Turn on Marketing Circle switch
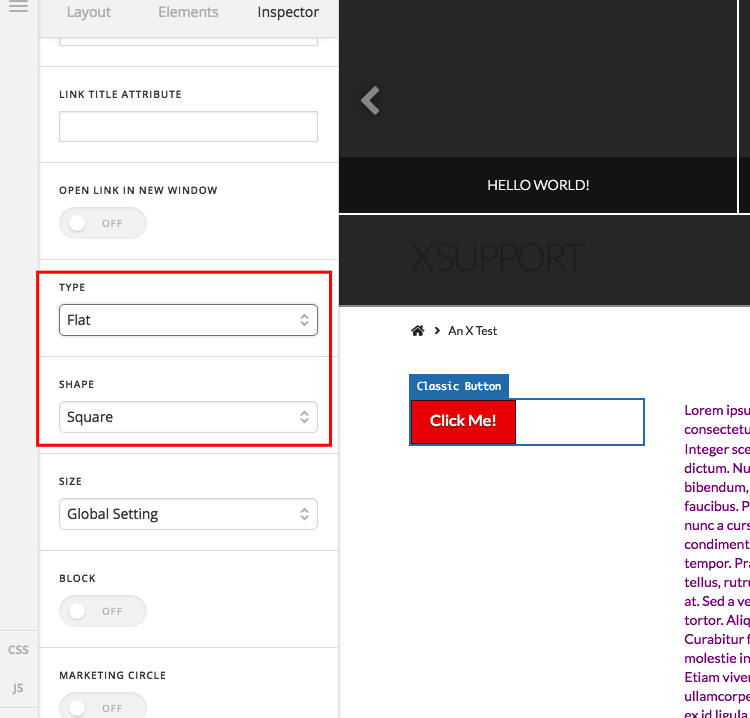The image size is (750, 718). coord(103,706)
